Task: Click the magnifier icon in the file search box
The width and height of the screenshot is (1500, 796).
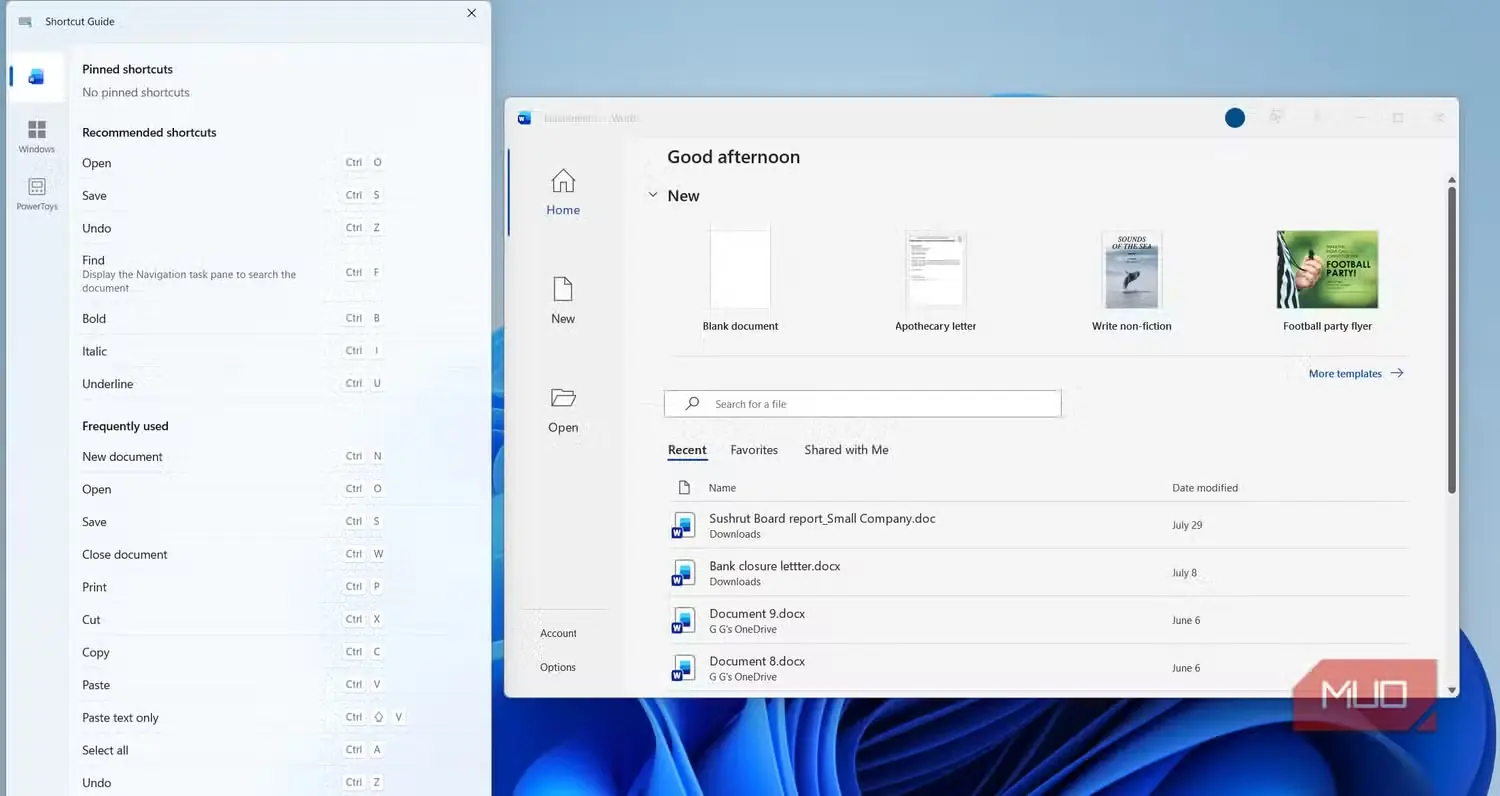Action: tap(692, 404)
